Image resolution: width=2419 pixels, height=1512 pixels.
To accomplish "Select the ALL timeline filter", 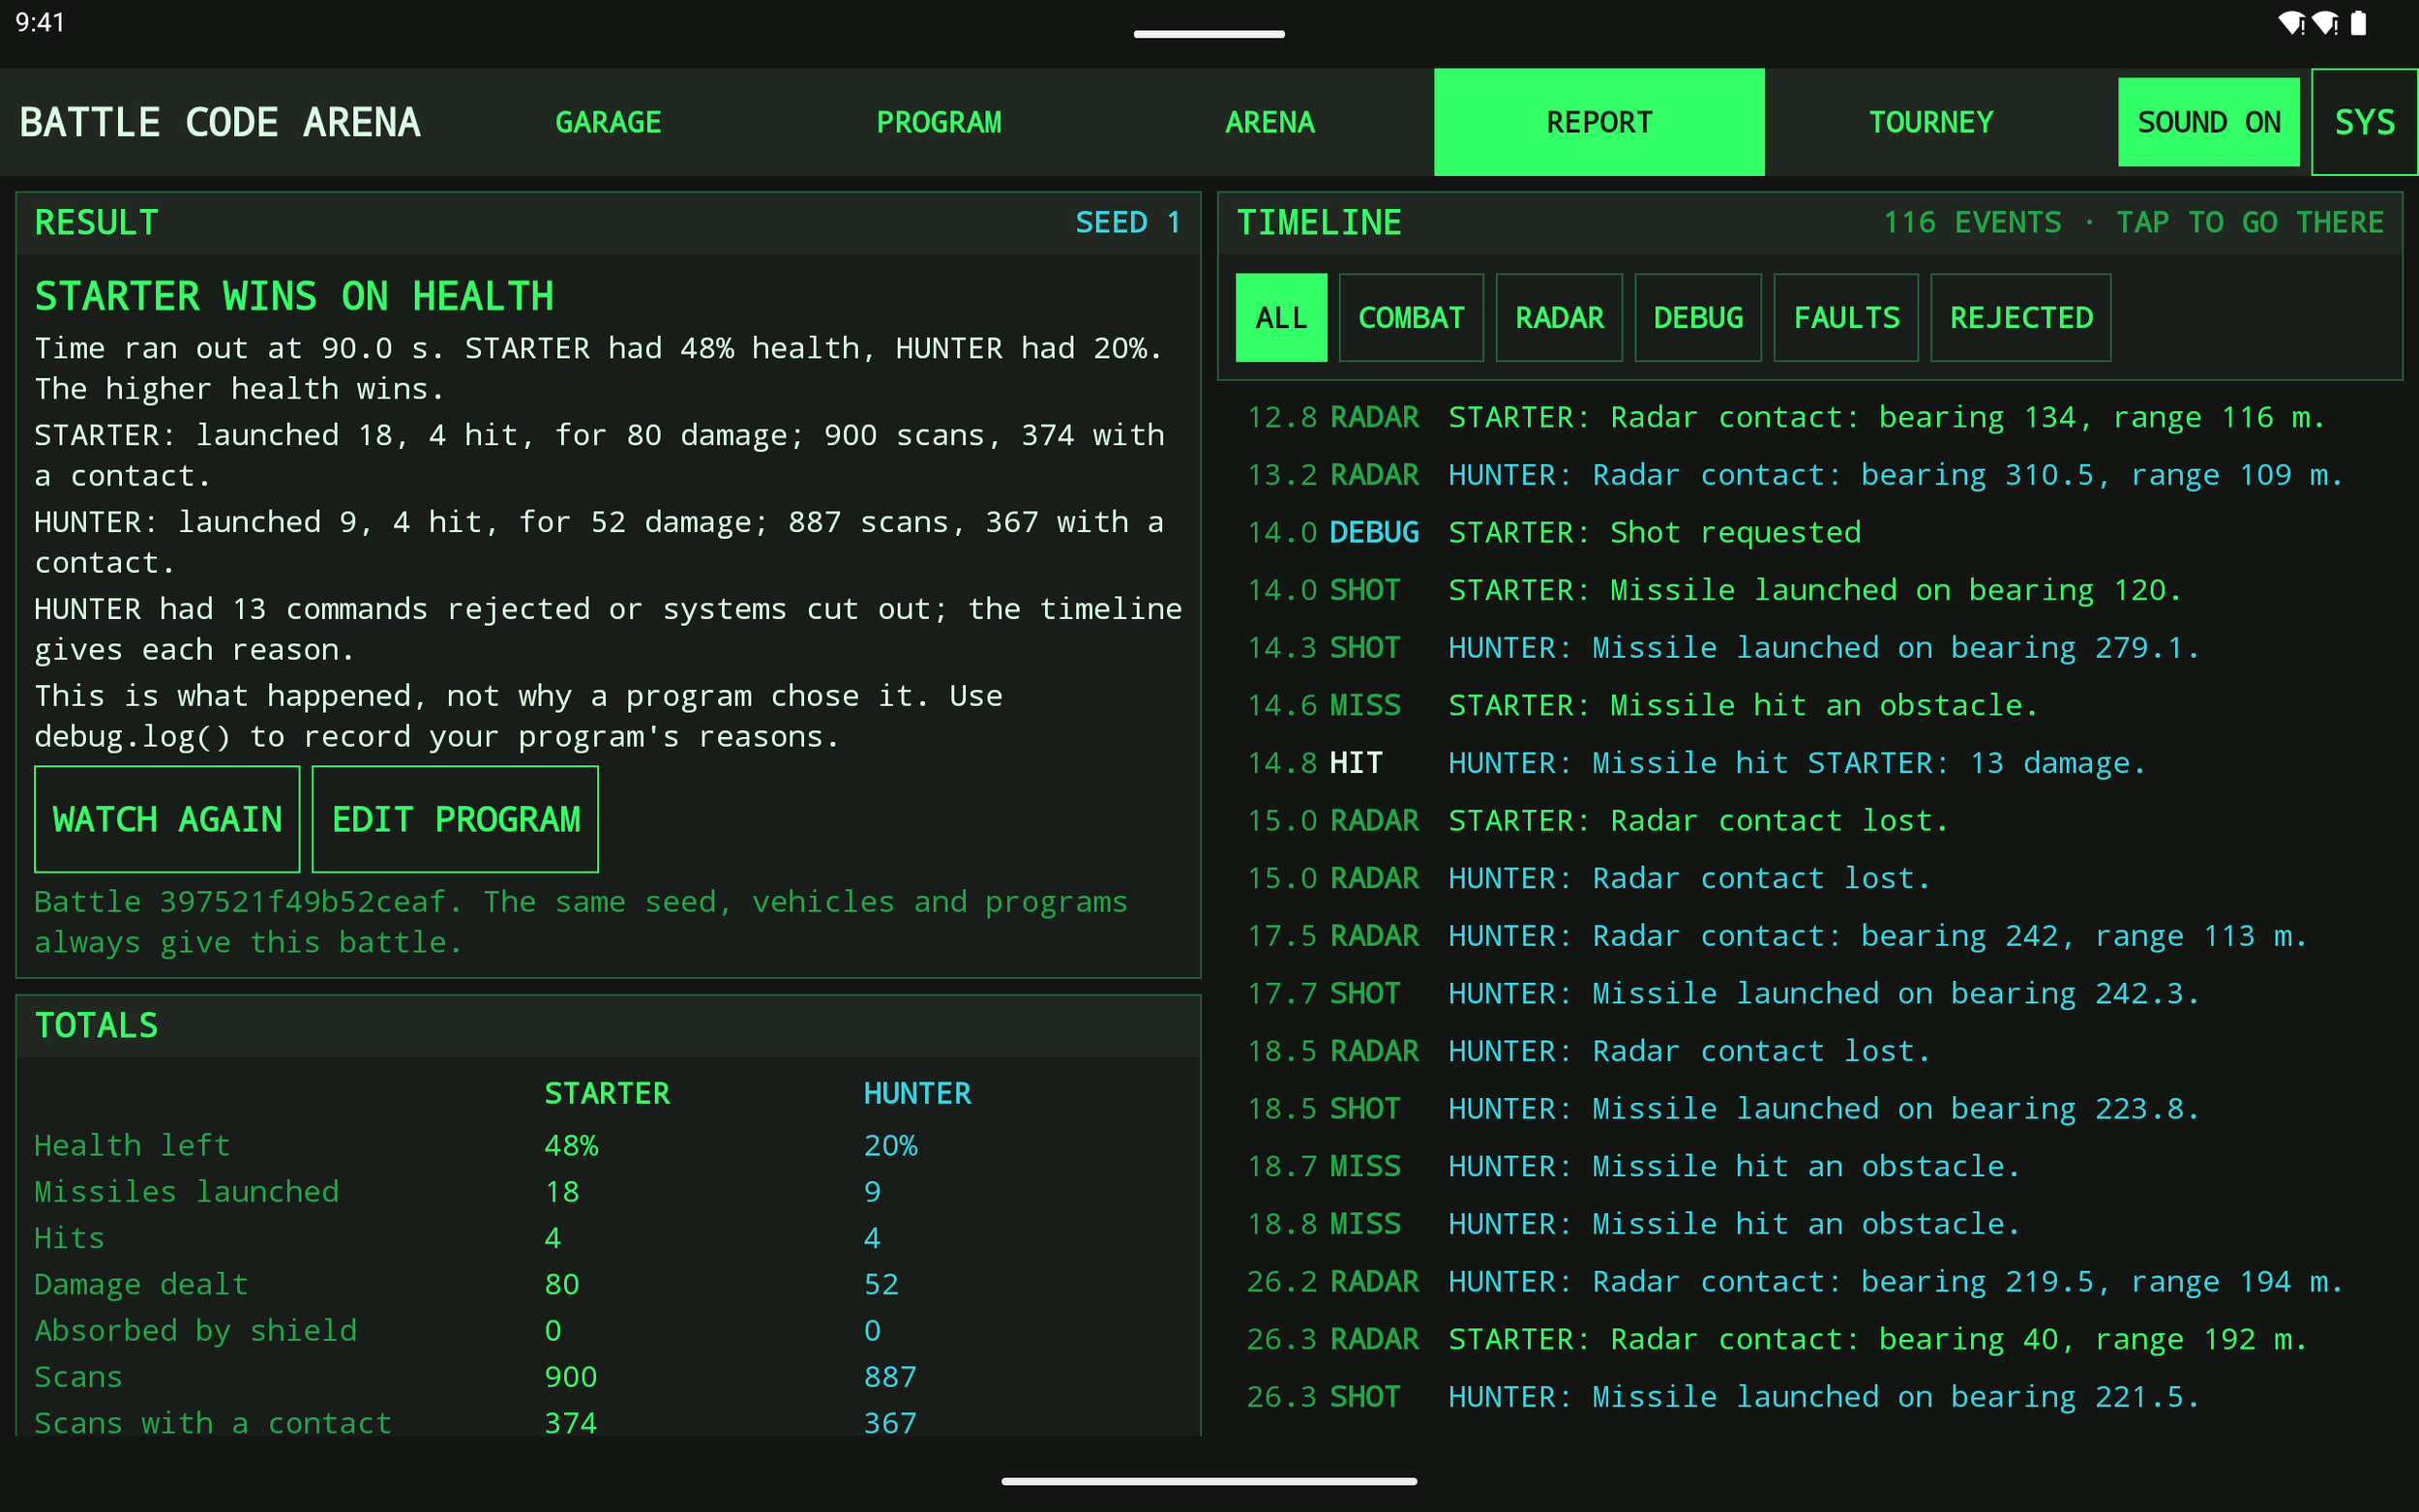I will click(1281, 317).
